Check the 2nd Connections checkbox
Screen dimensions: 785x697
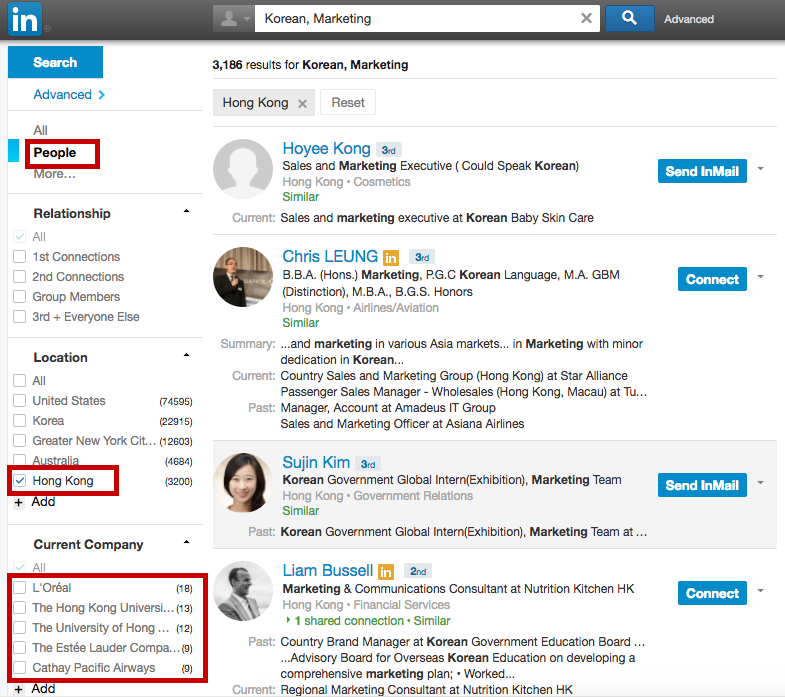pyautogui.click(x=20, y=277)
